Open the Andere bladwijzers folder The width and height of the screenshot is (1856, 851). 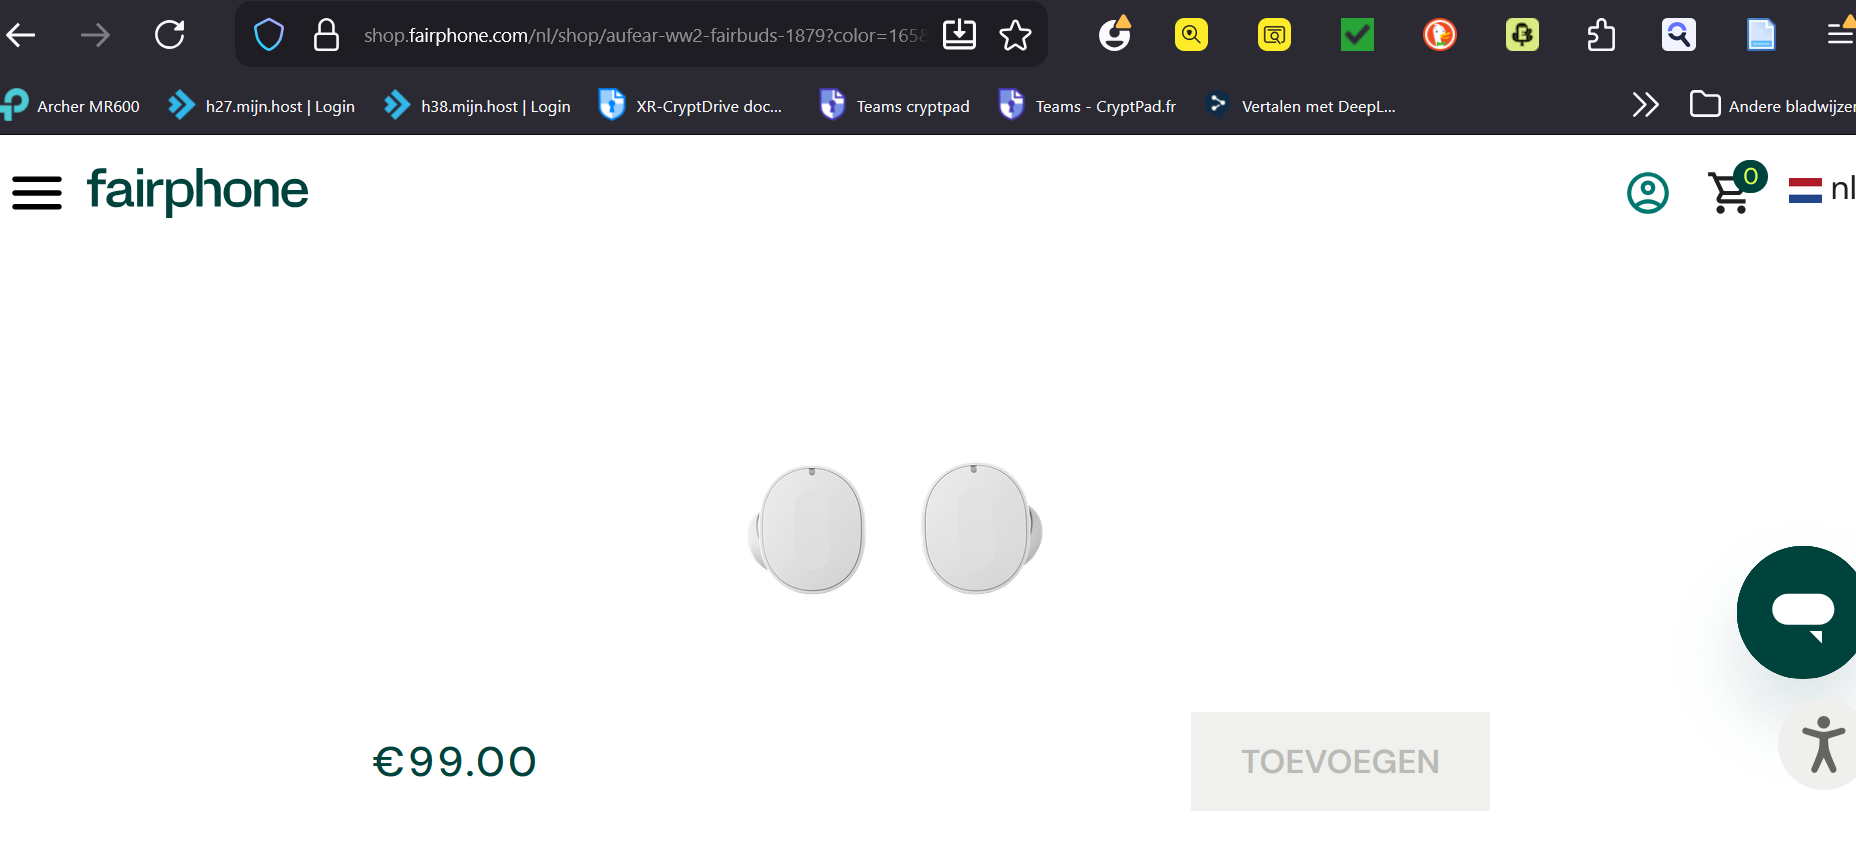tap(1772, 106)
